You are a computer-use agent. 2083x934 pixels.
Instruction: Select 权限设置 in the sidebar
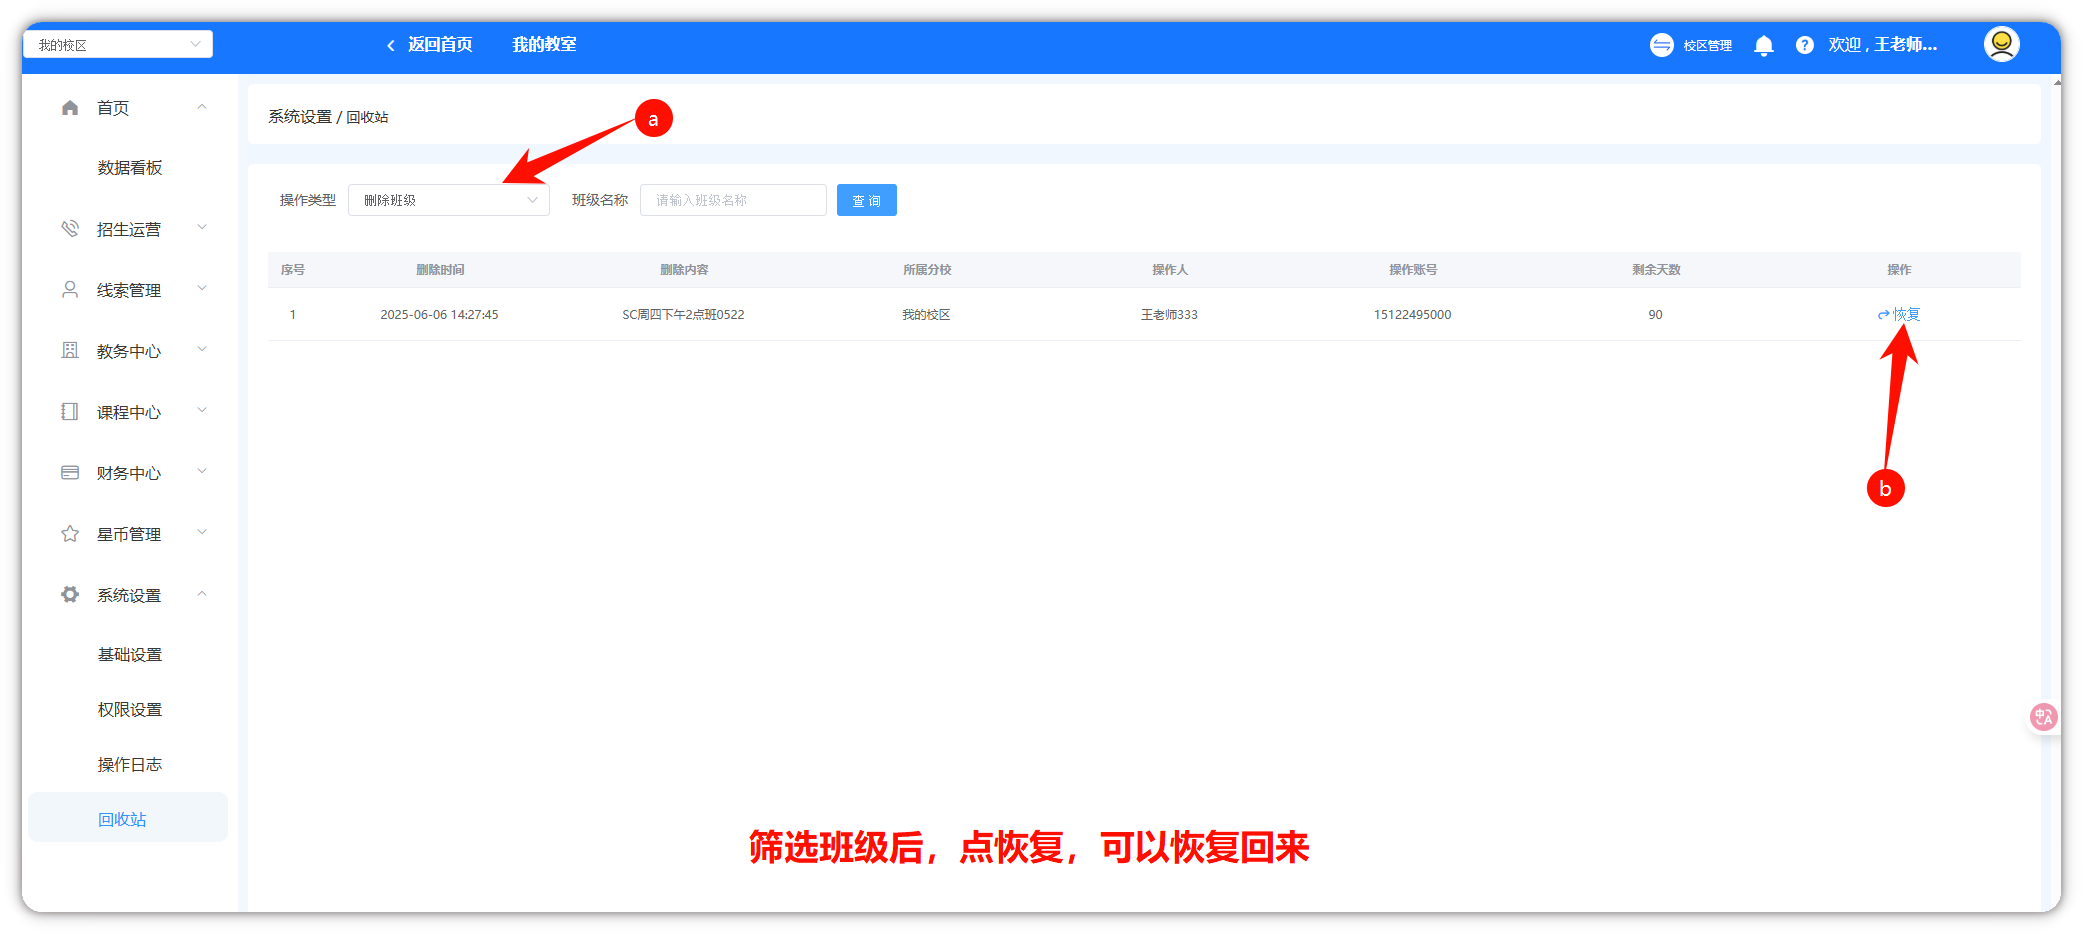pyautogui.click(x=129, y=710)
